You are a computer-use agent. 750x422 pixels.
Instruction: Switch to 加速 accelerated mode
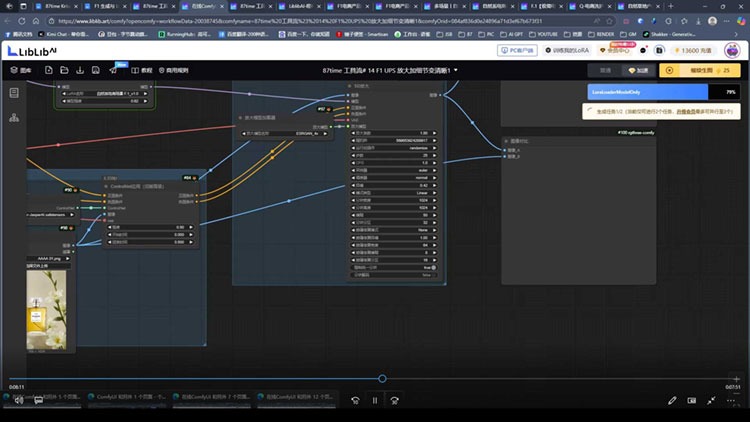coord(637,71)
